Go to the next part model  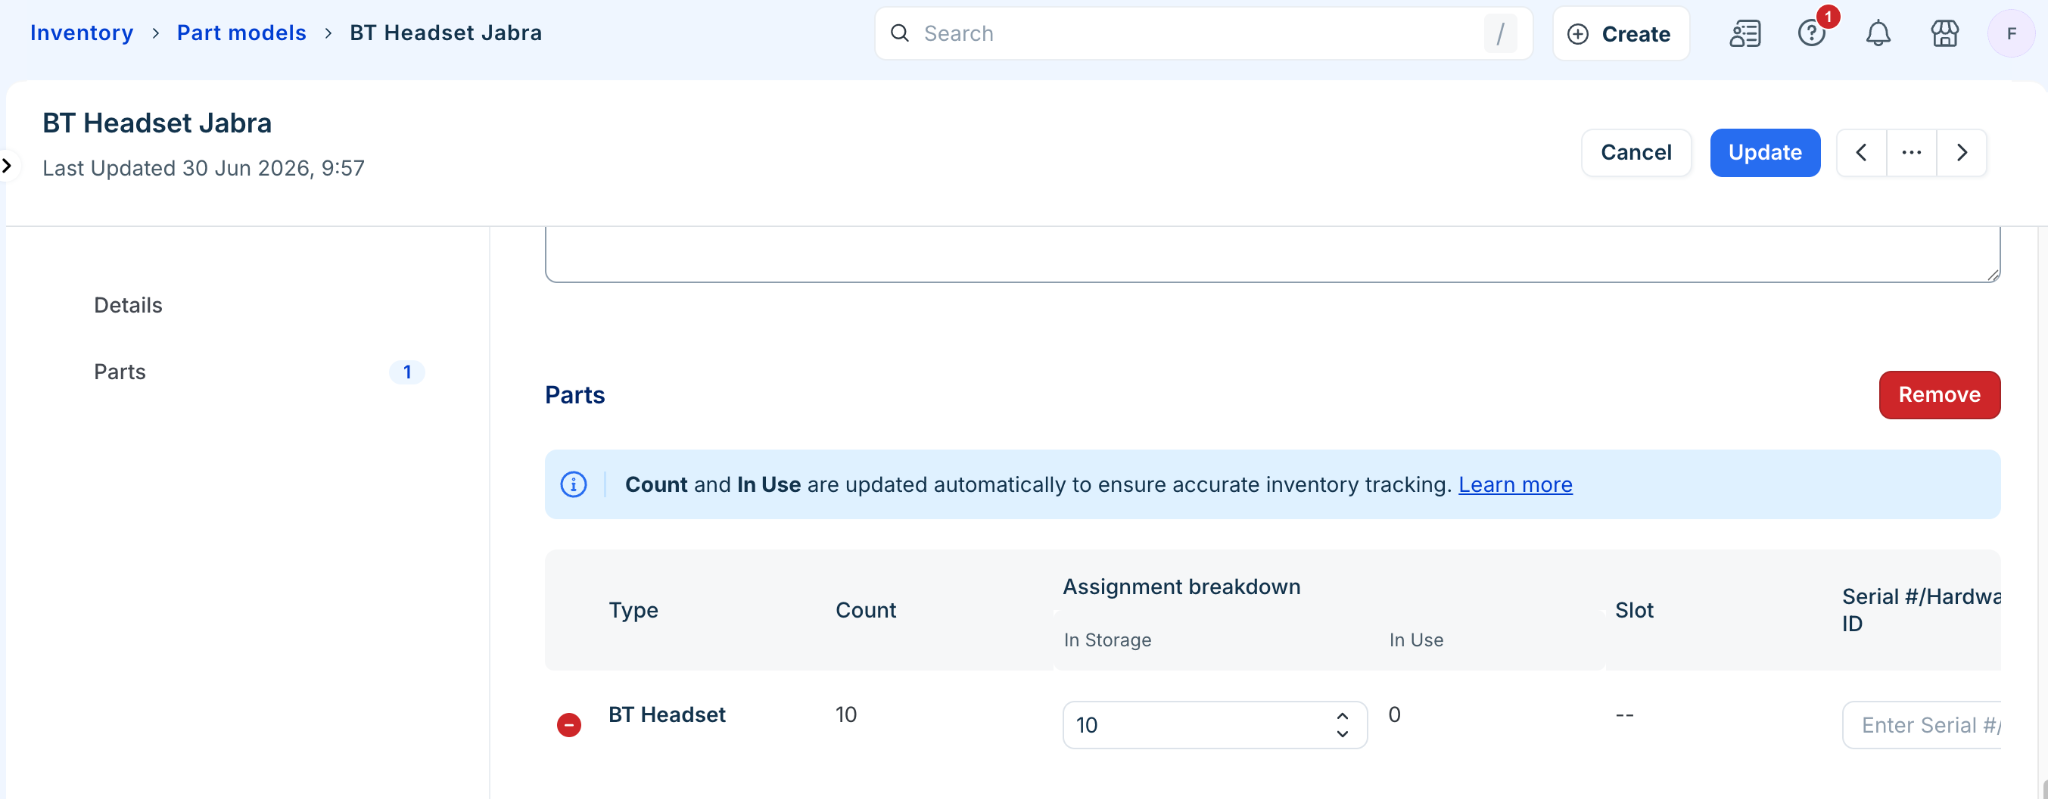(1962, 153)
